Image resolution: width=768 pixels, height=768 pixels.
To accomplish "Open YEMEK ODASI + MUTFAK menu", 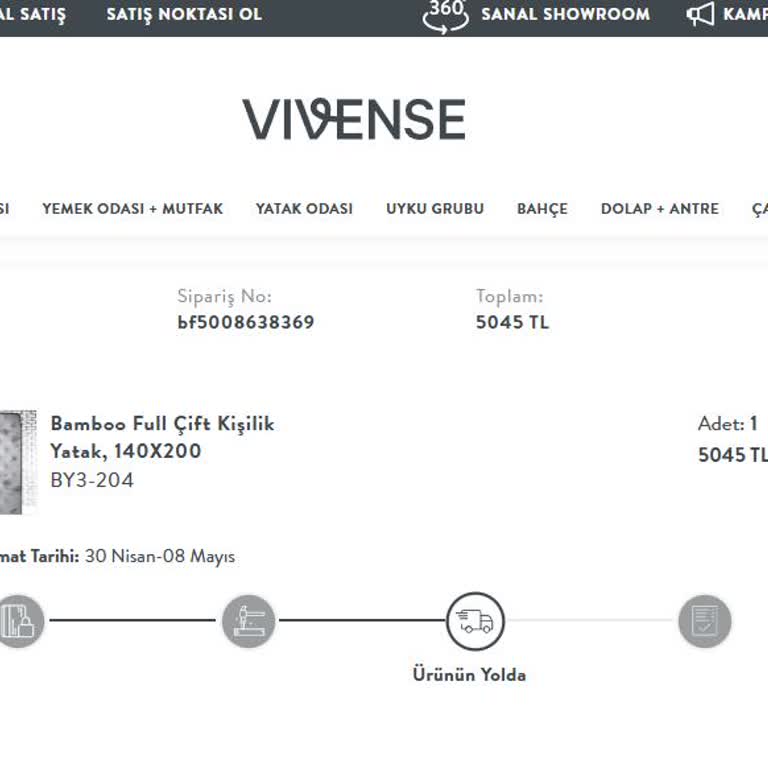I will 132,209.
